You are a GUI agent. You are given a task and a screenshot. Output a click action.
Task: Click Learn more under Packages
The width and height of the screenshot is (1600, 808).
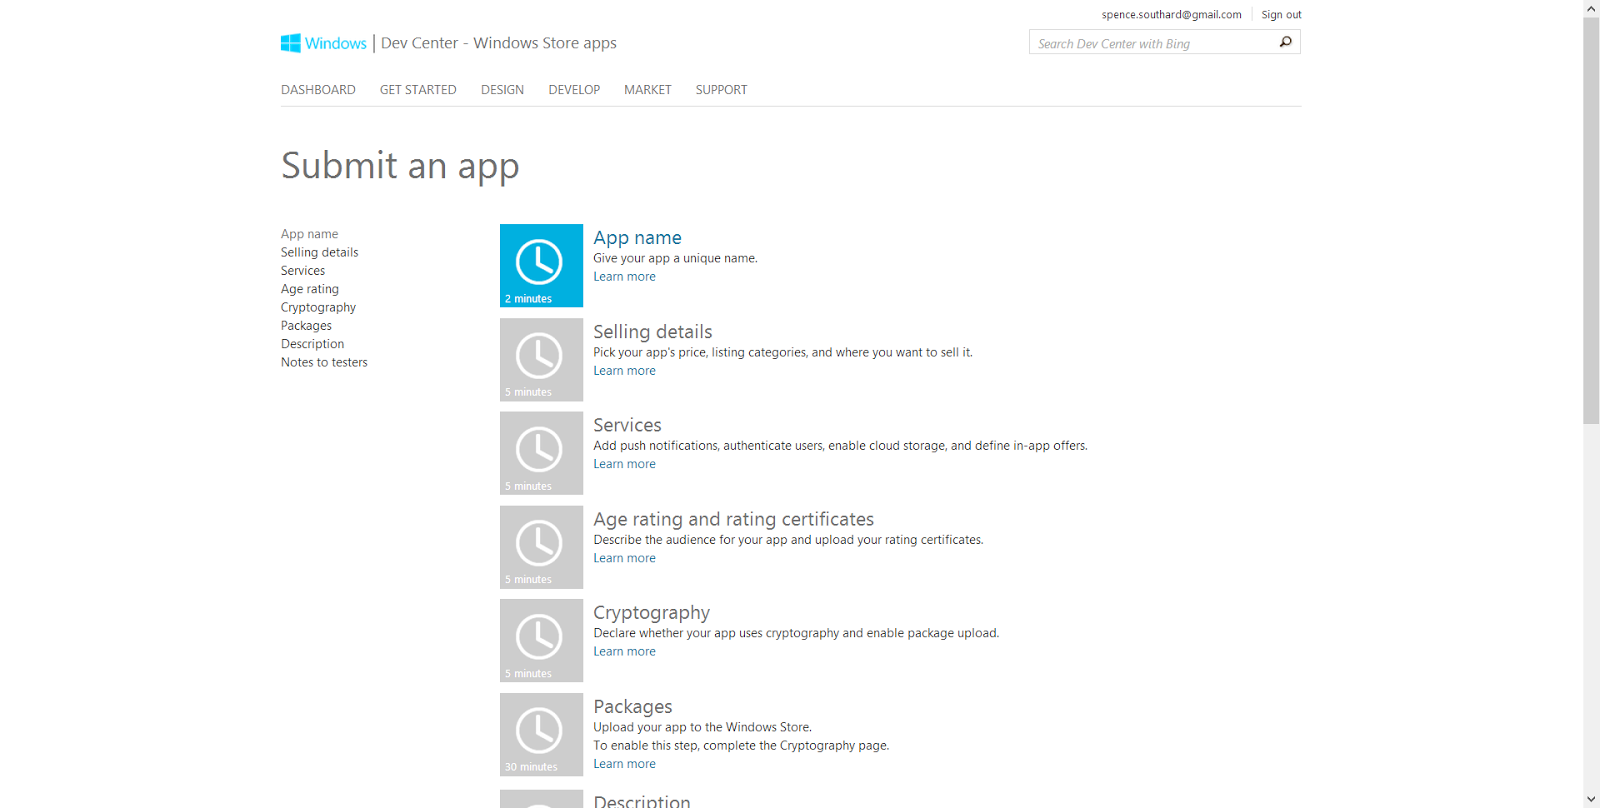coord(625,764)
